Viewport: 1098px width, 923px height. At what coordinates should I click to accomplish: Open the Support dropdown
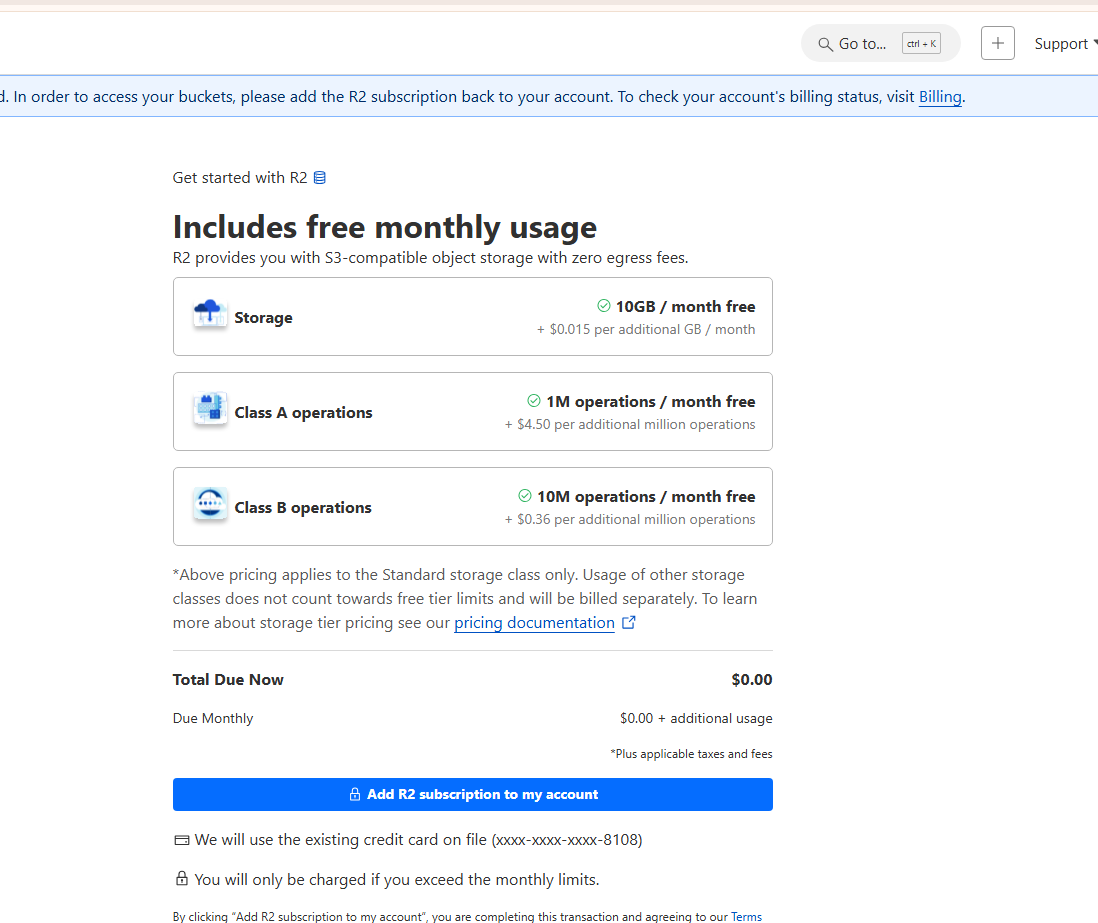click(1062, 43)
